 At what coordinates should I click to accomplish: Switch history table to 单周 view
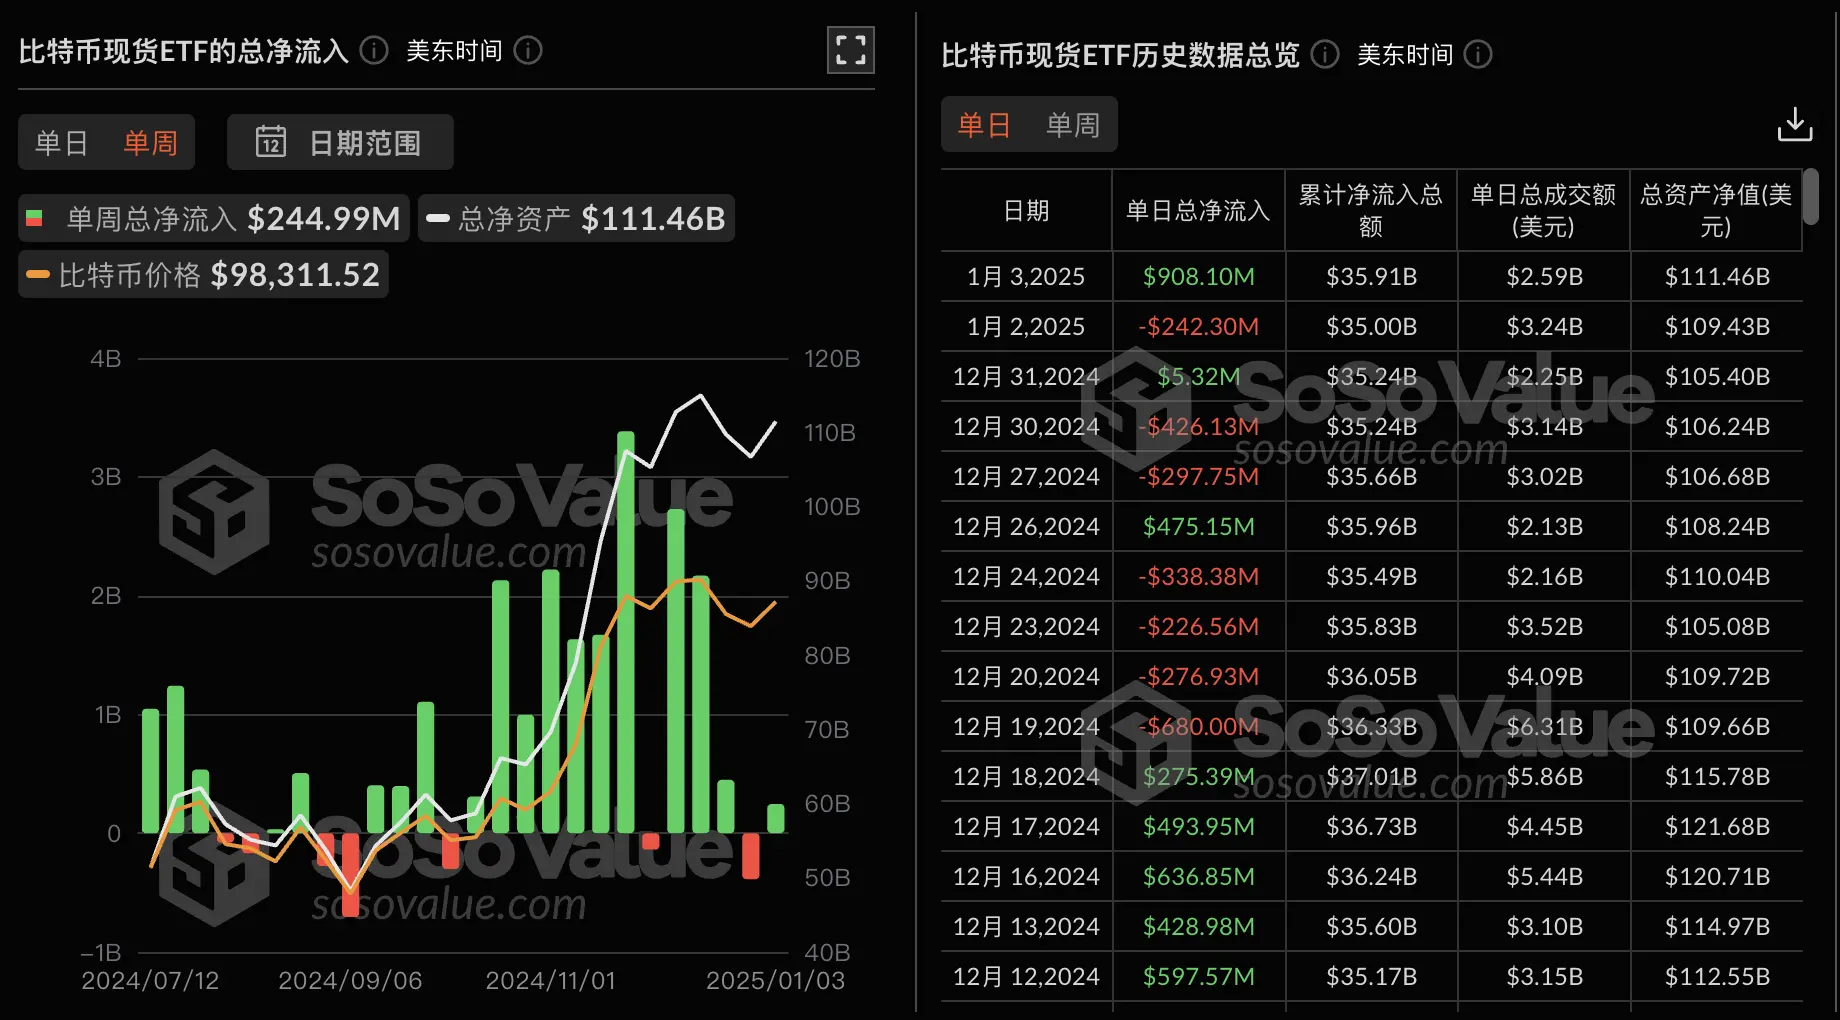tap(1071, 124)
